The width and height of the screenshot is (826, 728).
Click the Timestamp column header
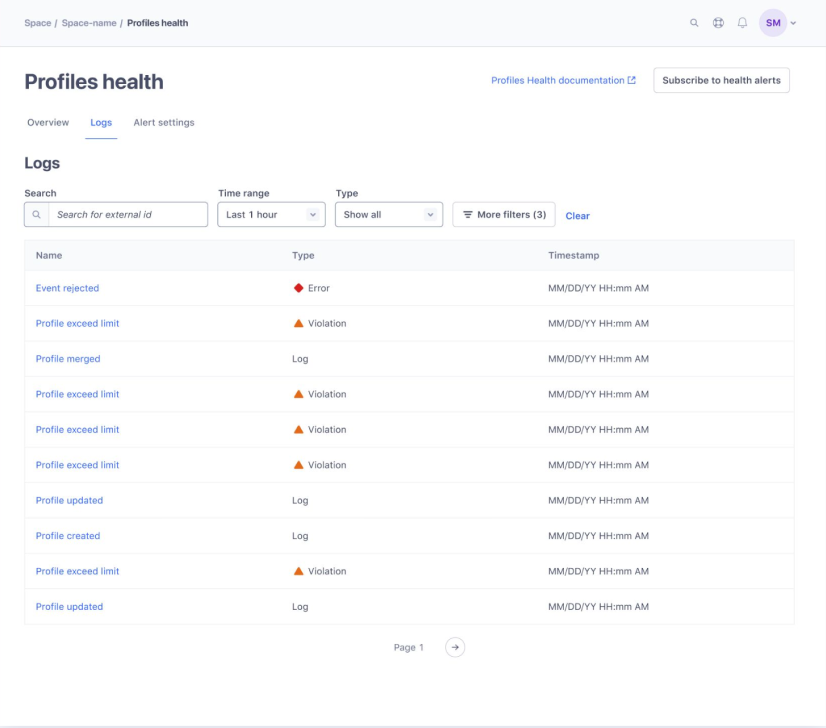[573, 255]
